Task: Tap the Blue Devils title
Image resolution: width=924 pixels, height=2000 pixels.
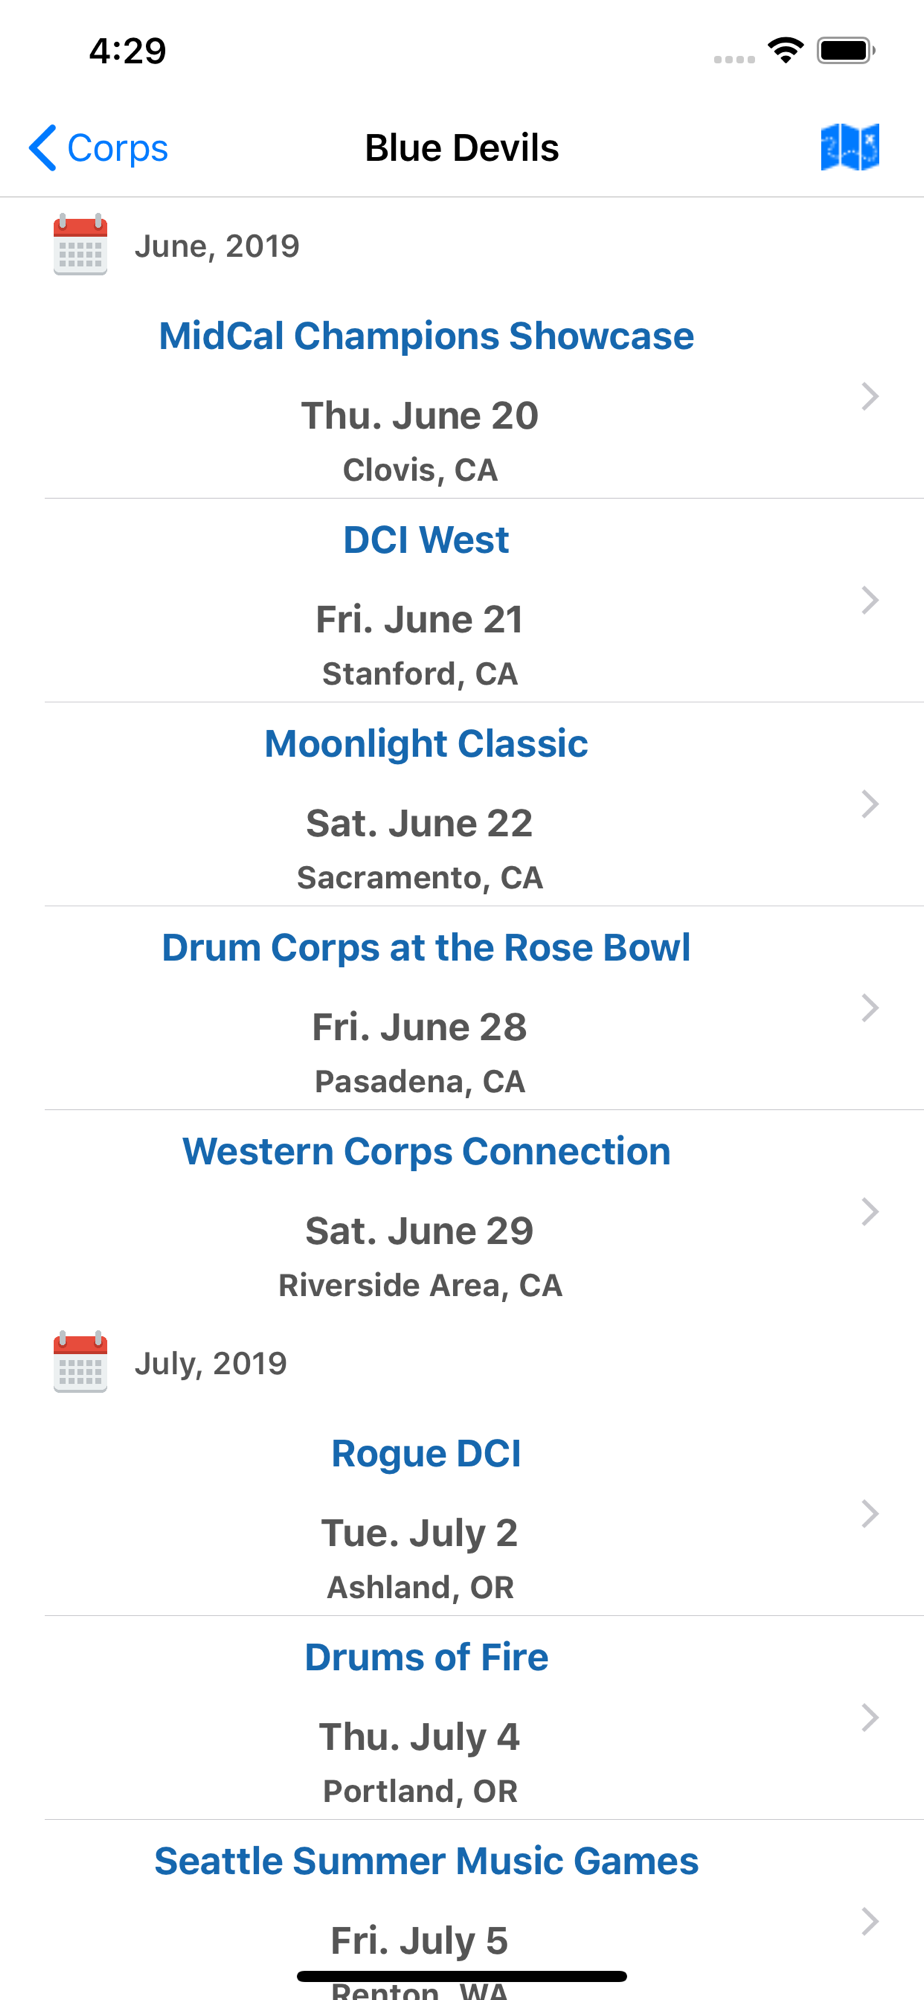Action: click(462, 148)
